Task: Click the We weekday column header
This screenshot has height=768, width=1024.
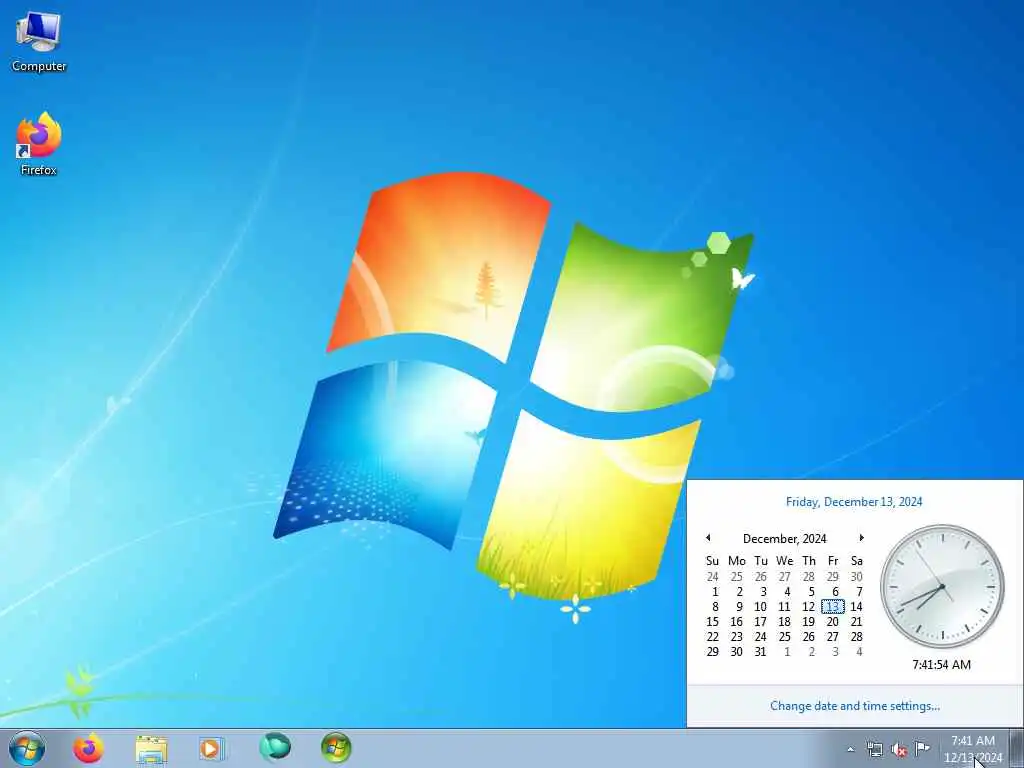Action: click(x=784, y=561)
